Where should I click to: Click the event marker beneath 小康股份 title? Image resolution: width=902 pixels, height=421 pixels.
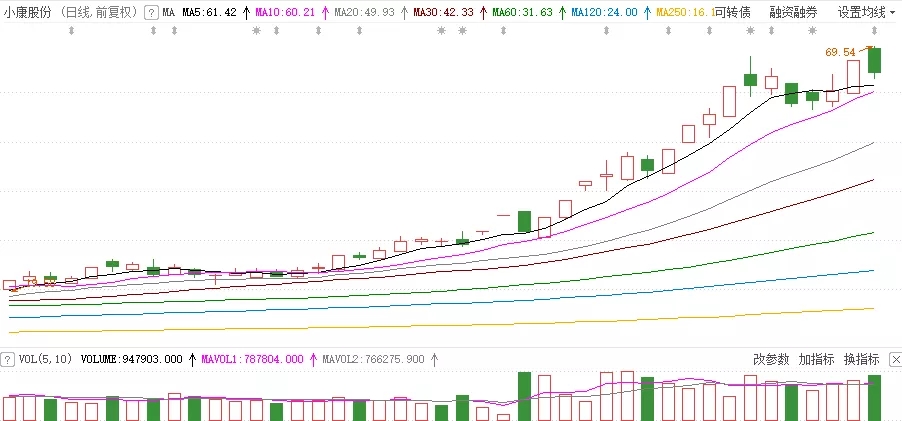pos(71,31)
